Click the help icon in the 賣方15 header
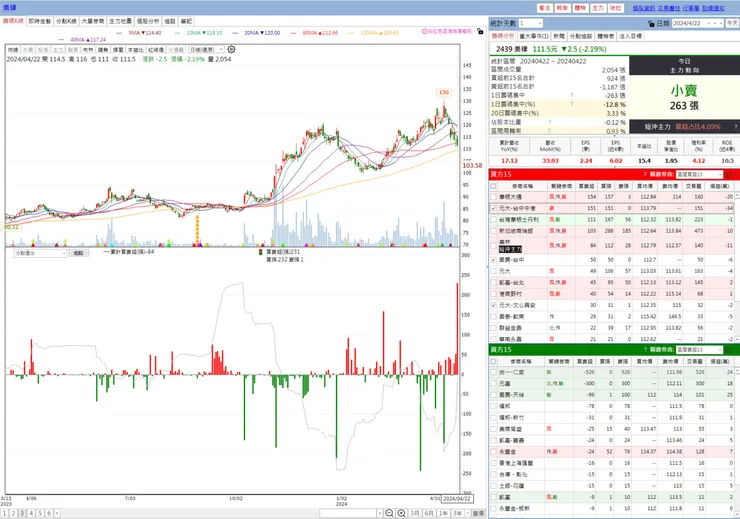 coord(645,350)
